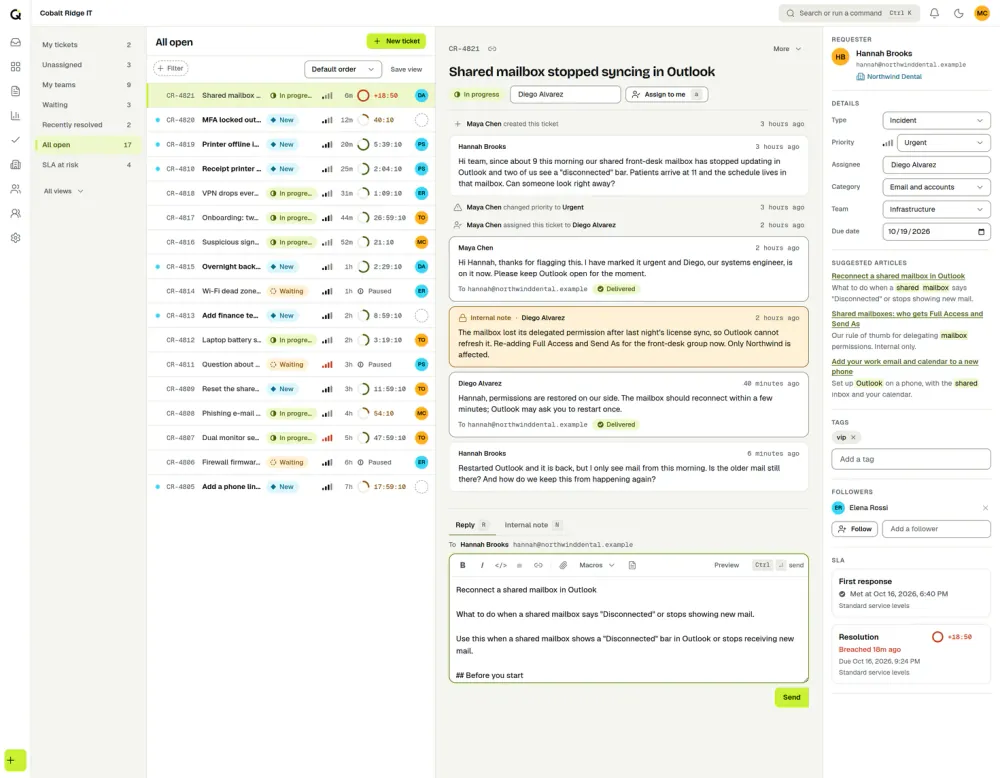Open the Priority Urgent dropdown
This screenshot has width=1000, height=778.
[x=943, y=143]
